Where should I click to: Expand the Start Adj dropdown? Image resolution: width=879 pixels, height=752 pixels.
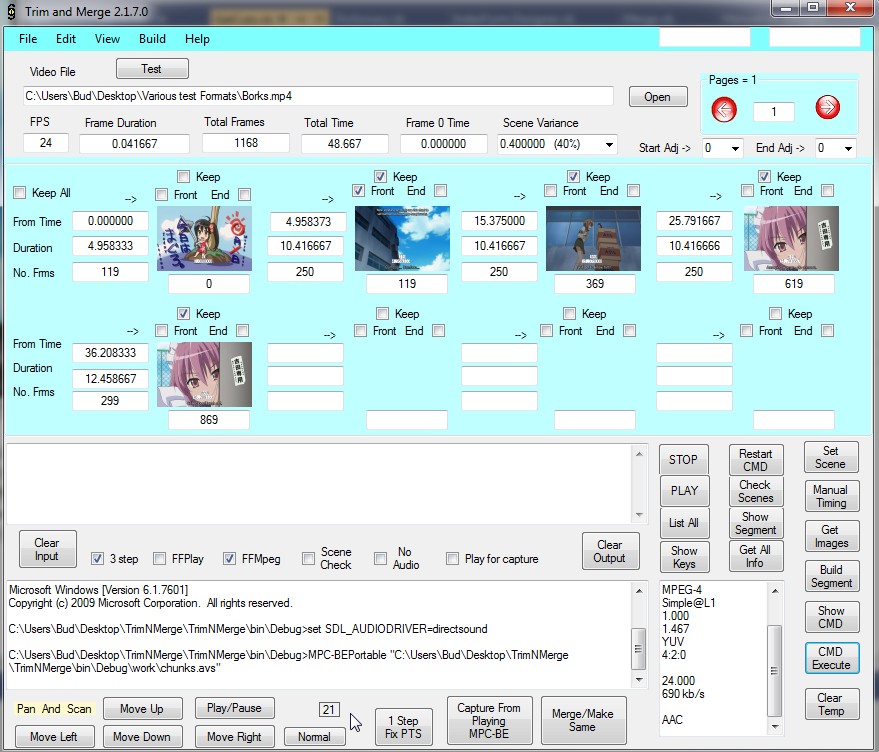(x=734, y=149)
